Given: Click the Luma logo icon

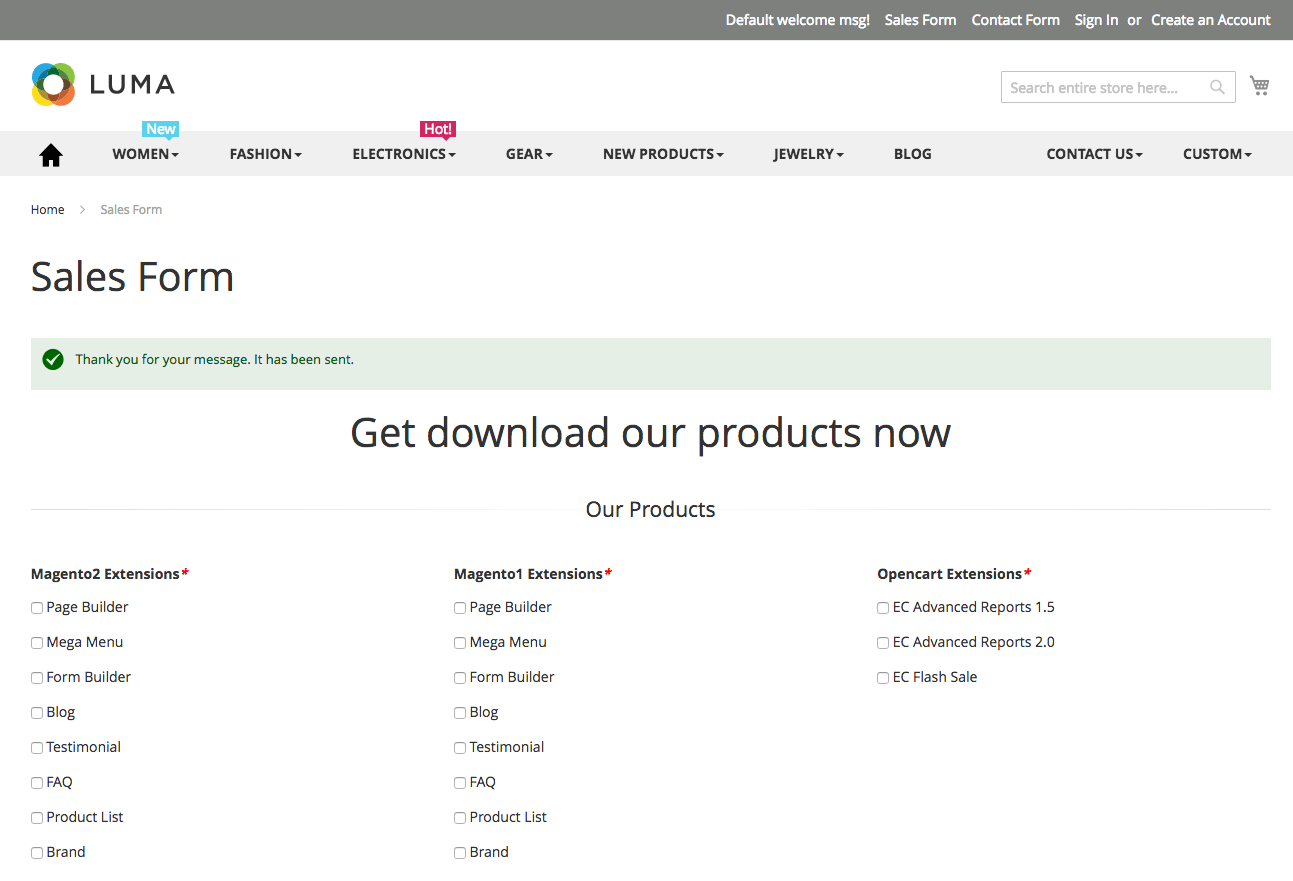Looking at the screenshot, I should [53, 85].
